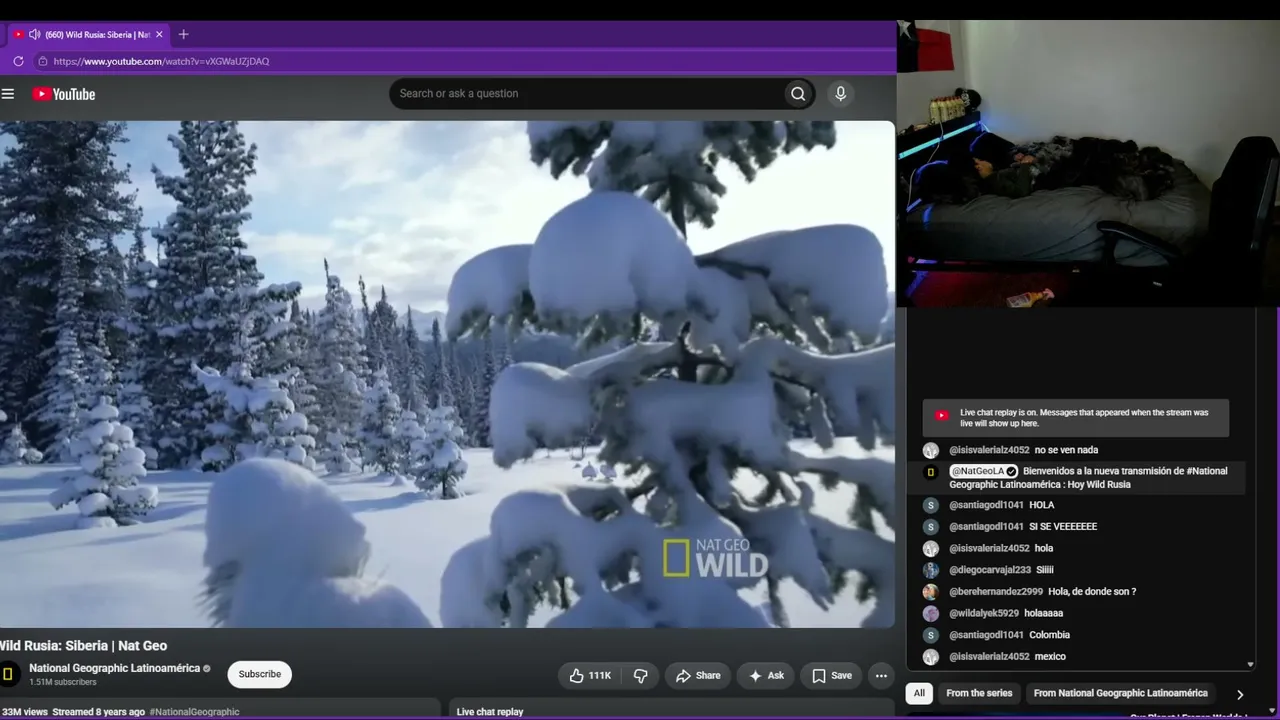Mute the tab using its speaker icon
This screenshot has width=1280, height=720.
pyautogui.click(x=35, y=34)
